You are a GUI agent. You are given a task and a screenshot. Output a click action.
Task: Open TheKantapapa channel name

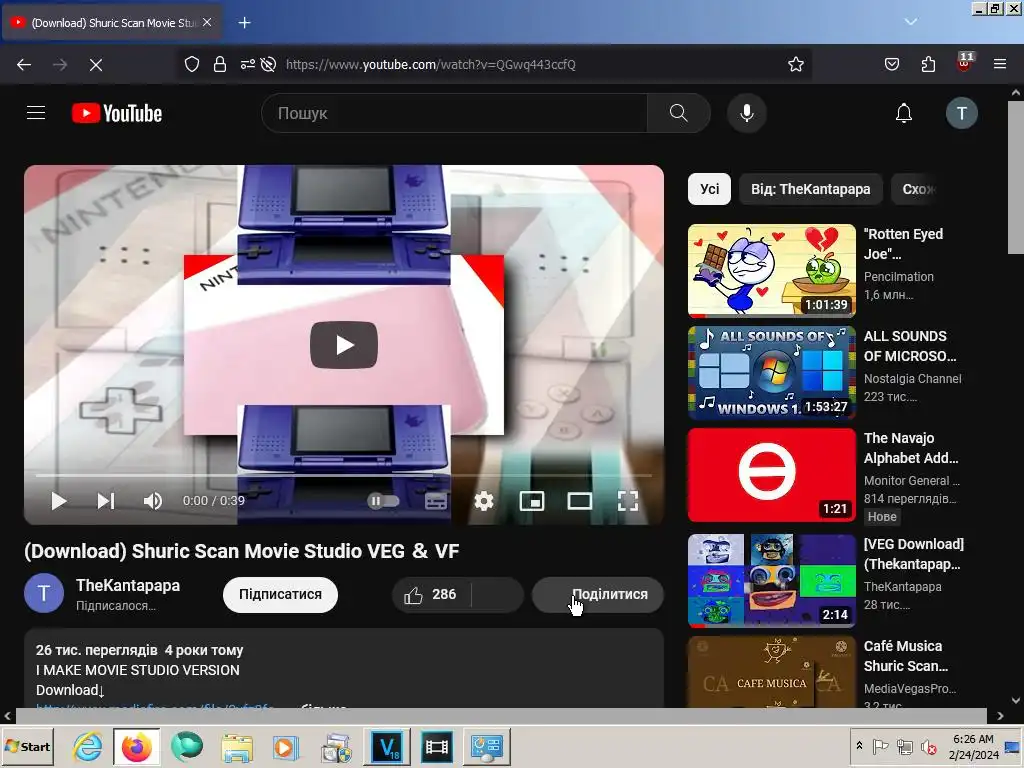pyautogui.click(x=128, y=585)
